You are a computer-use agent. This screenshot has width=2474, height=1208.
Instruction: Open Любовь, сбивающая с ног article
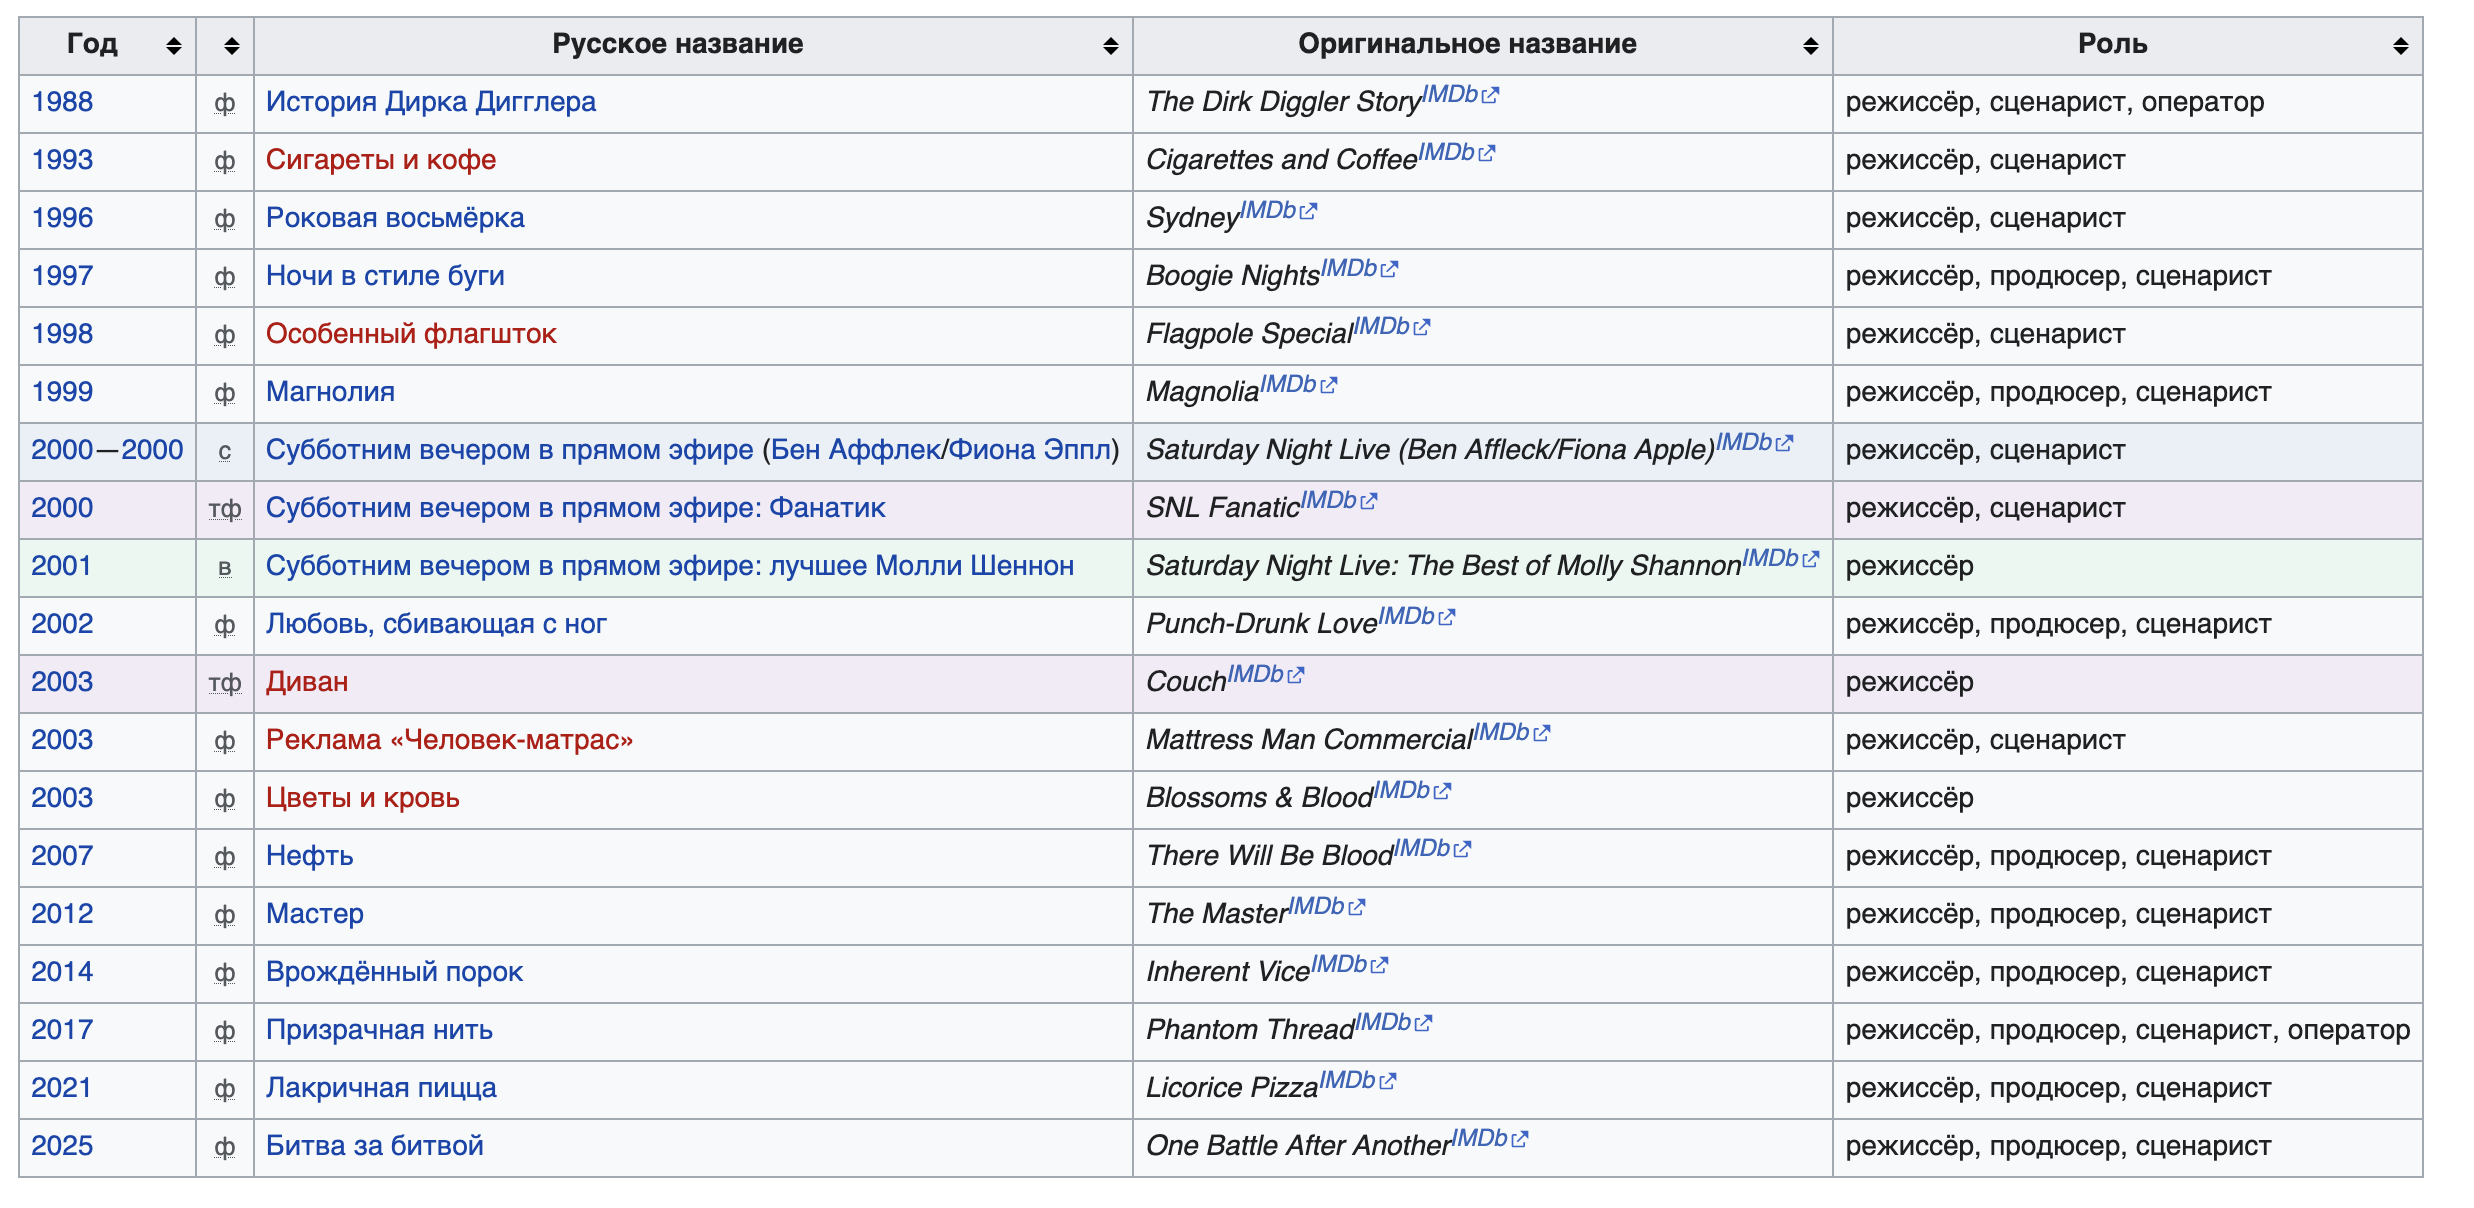click(x=435, y=624)
